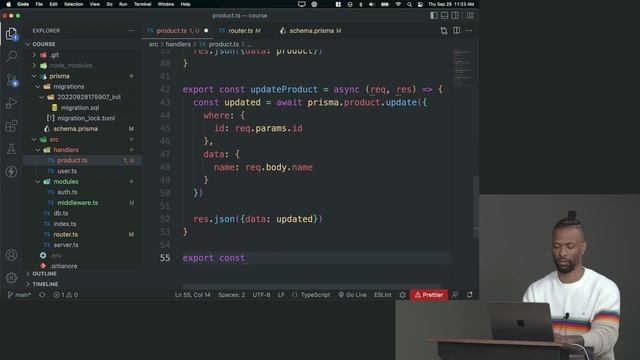Synchronize changes icon in status bar

click(x=42, y=295)
